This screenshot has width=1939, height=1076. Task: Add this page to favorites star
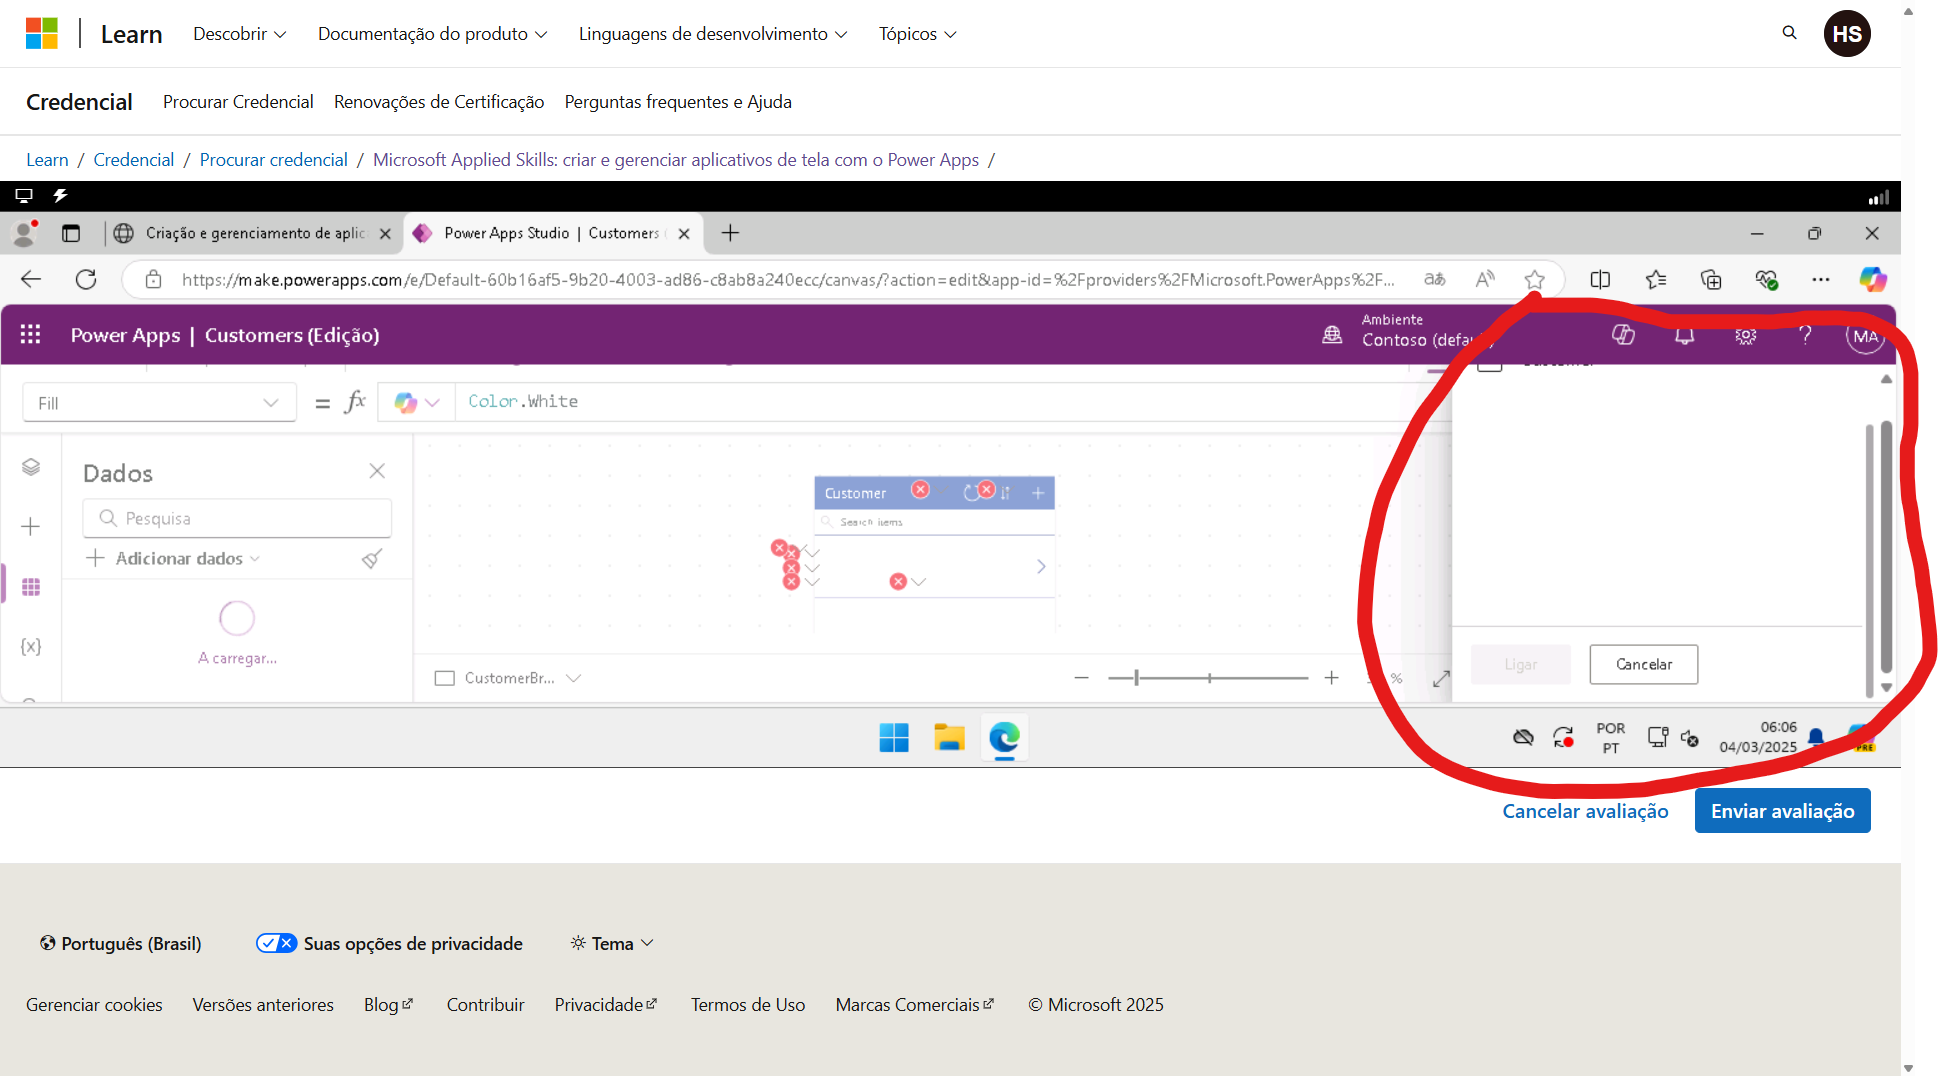(x=1535, y=280)
